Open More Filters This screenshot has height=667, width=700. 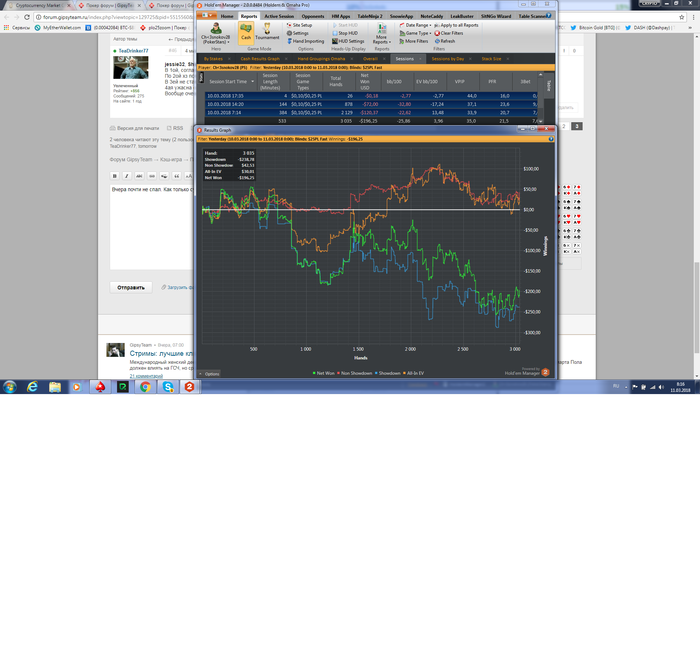(x=413, y=41)
